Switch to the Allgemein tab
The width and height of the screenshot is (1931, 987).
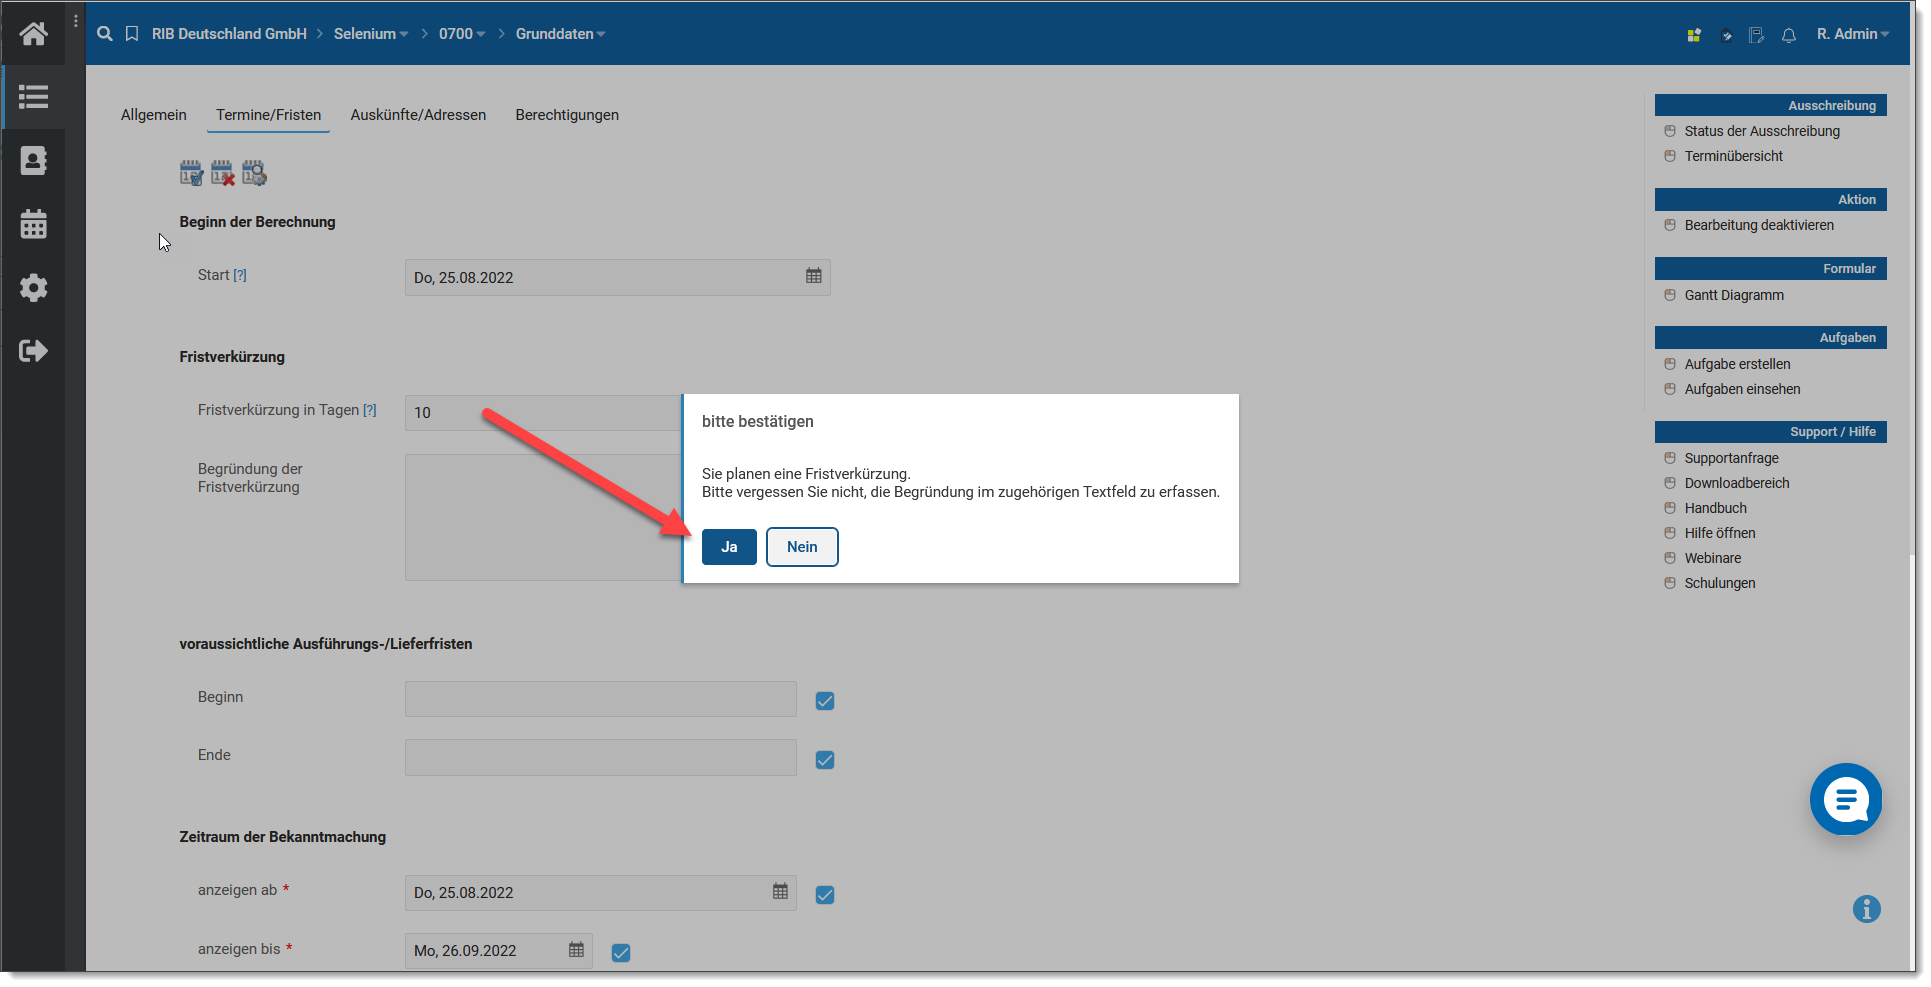click(154, 115)
